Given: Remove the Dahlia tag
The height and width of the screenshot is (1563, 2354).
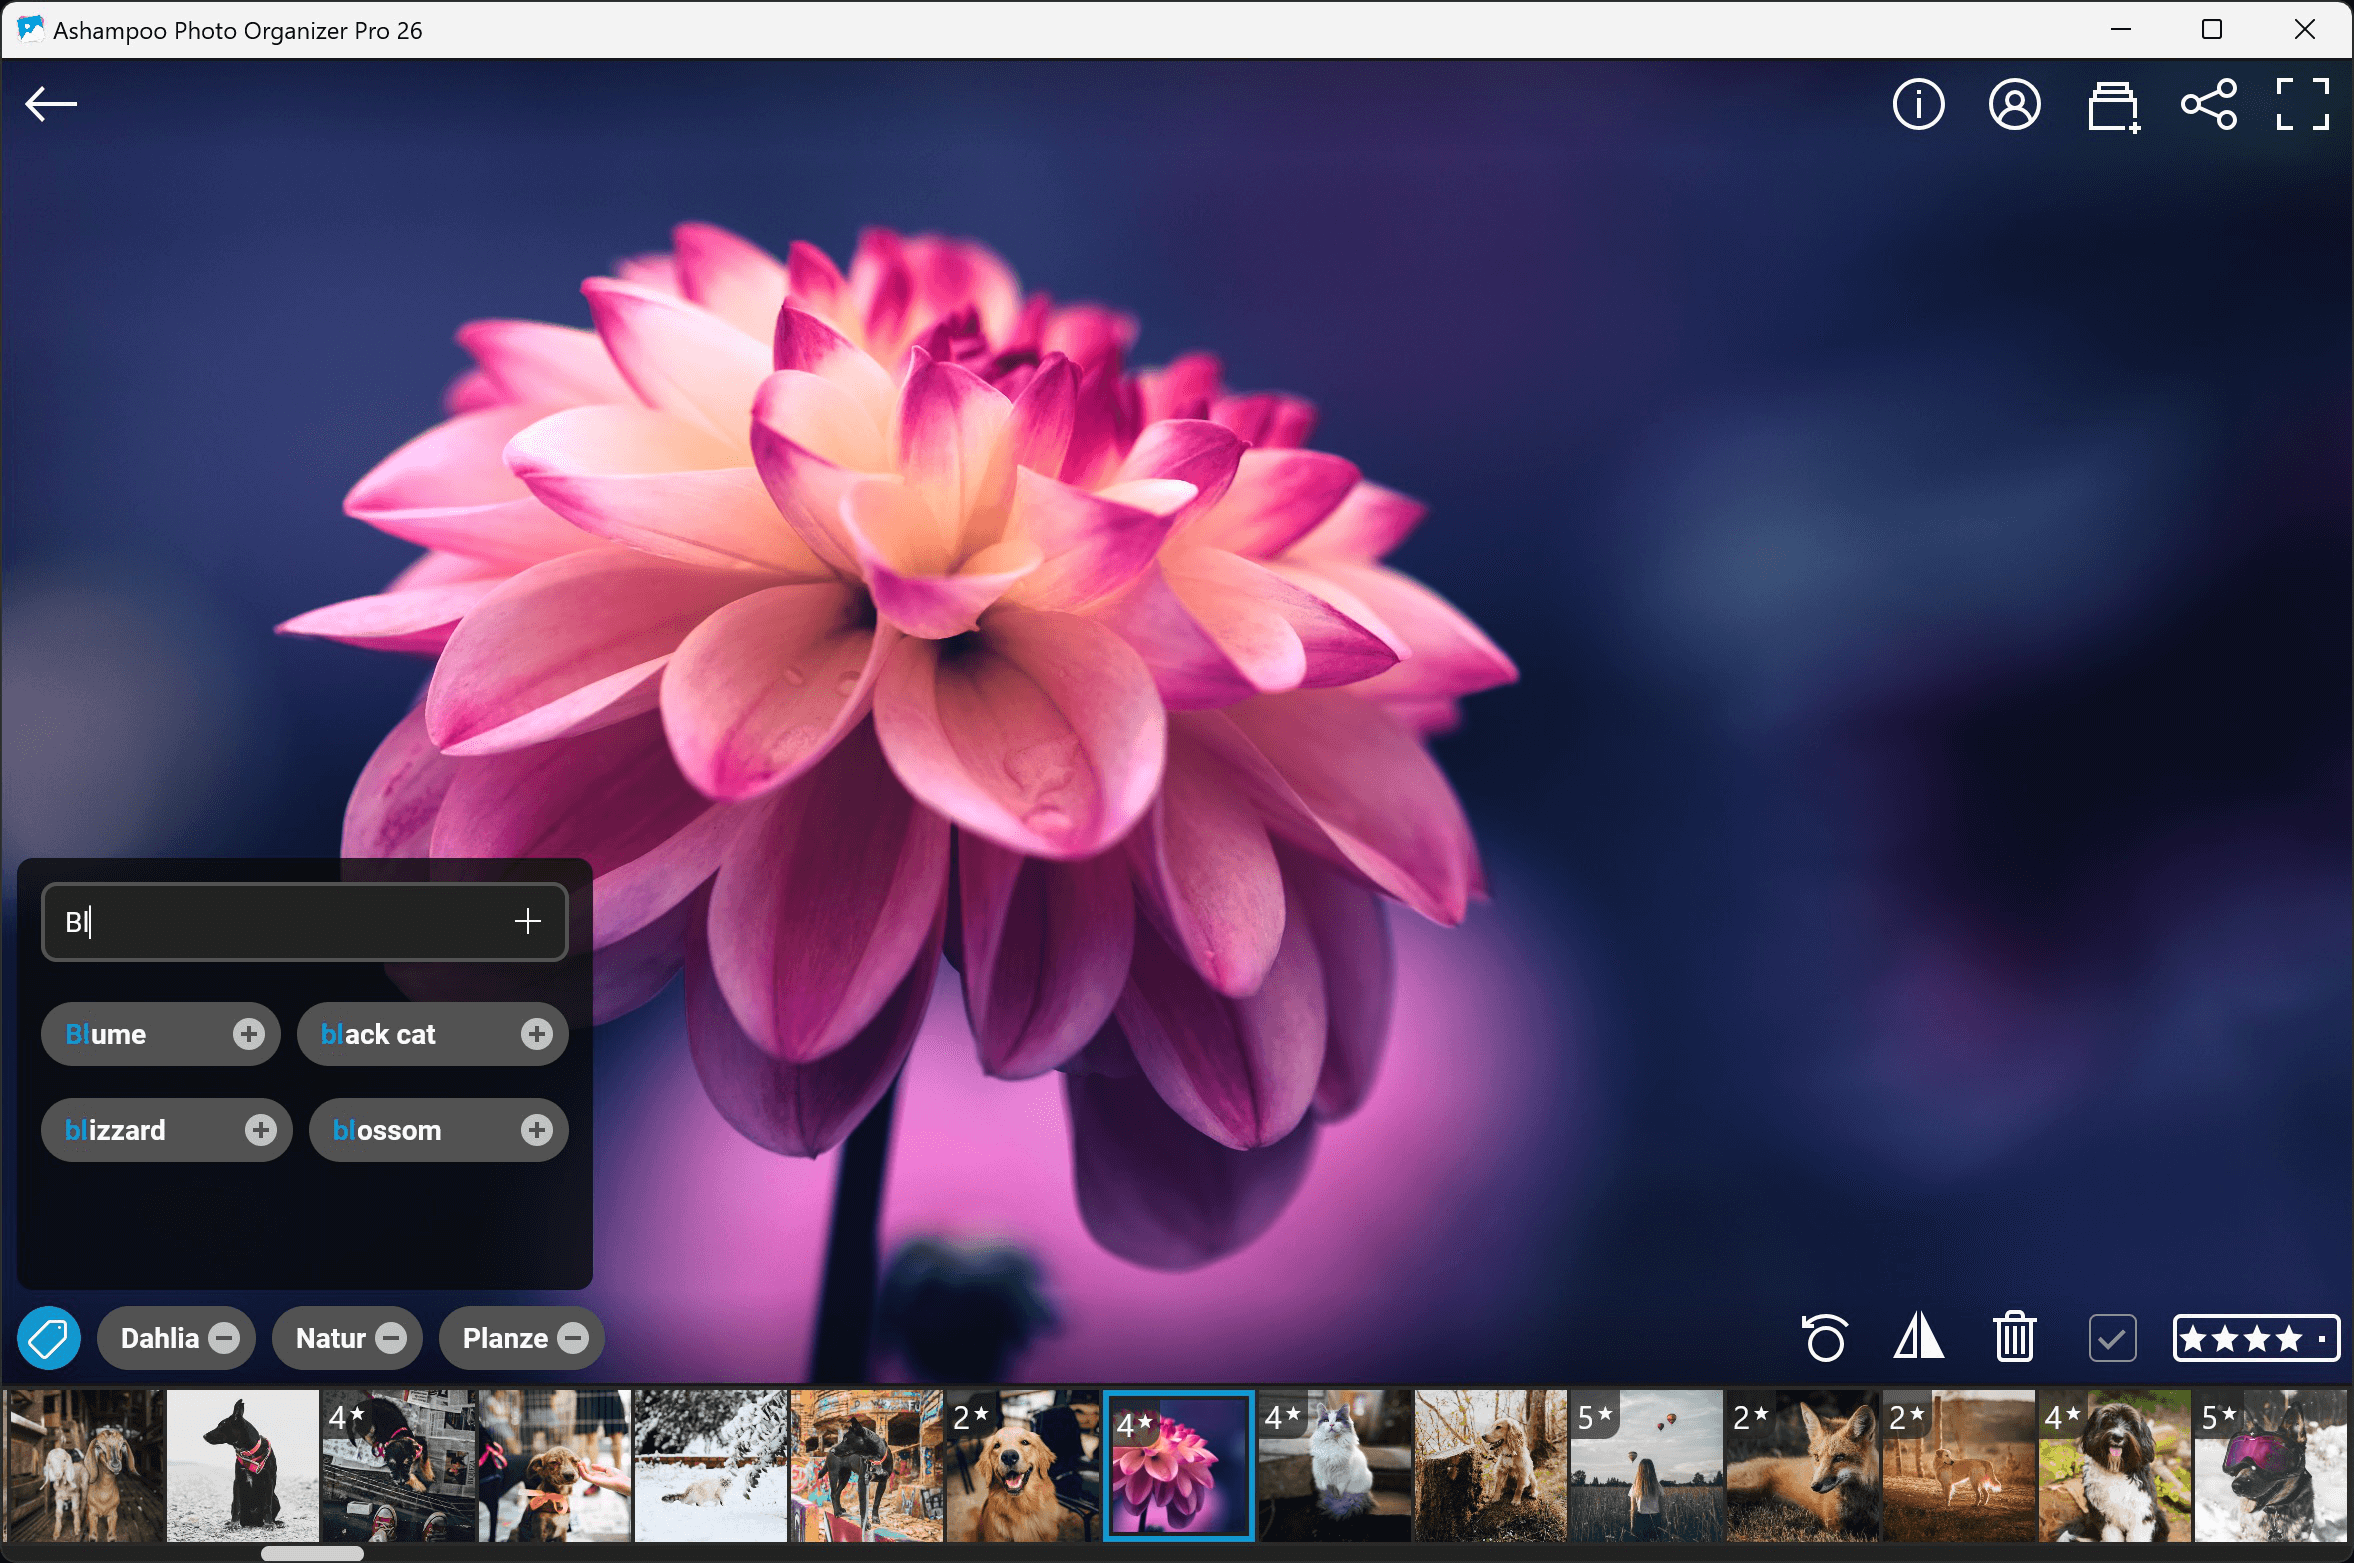Looking at the screenshot, I should coord(224,1337).
